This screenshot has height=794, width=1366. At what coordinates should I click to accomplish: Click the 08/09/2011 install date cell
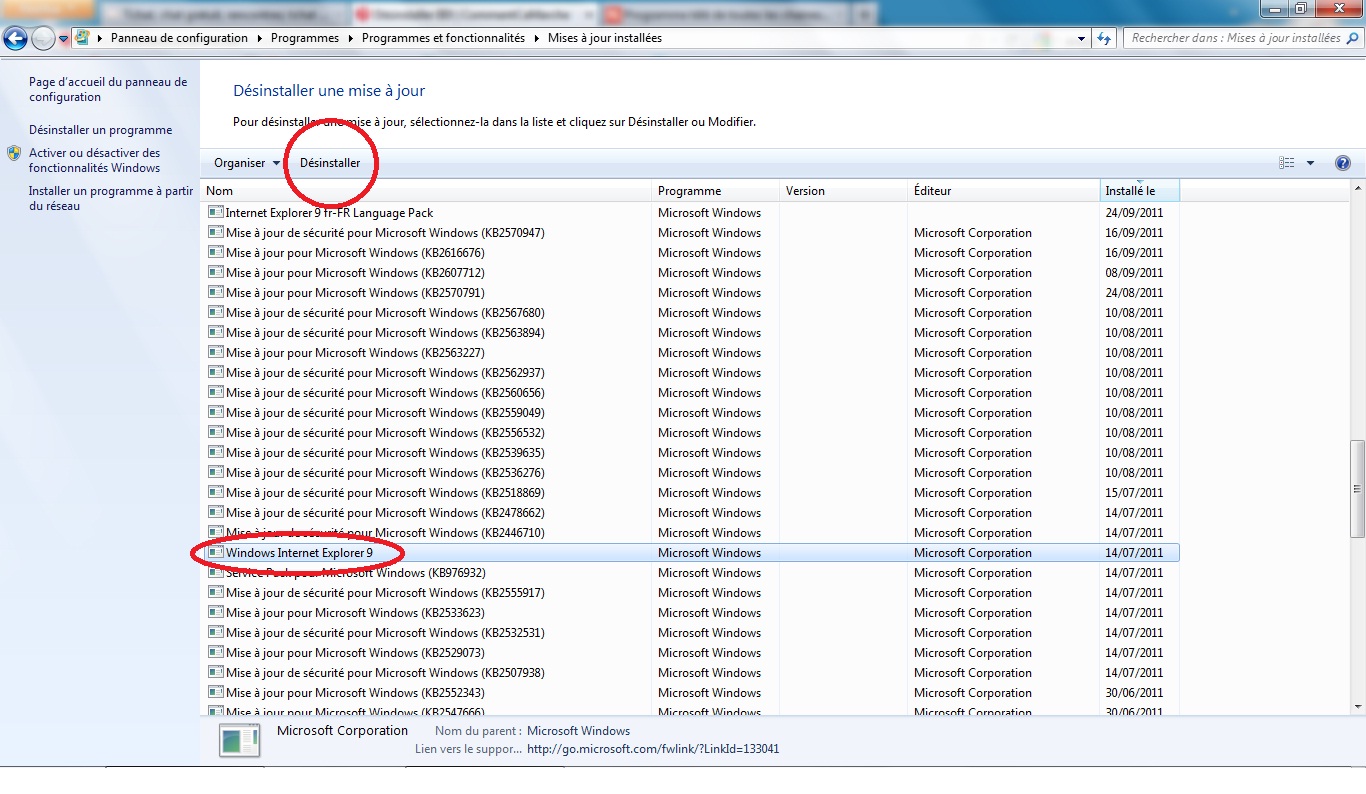click(1134, 272)
